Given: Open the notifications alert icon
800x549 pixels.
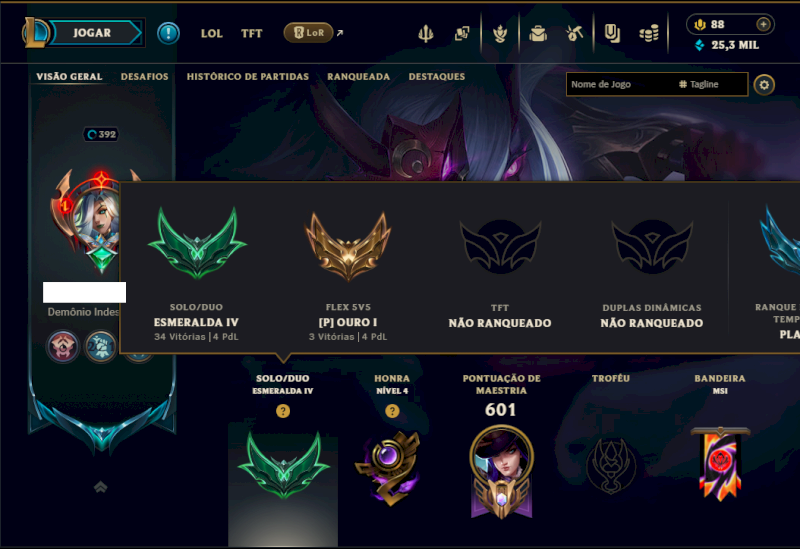Looking at the screenshot, I should pos(168,33).
